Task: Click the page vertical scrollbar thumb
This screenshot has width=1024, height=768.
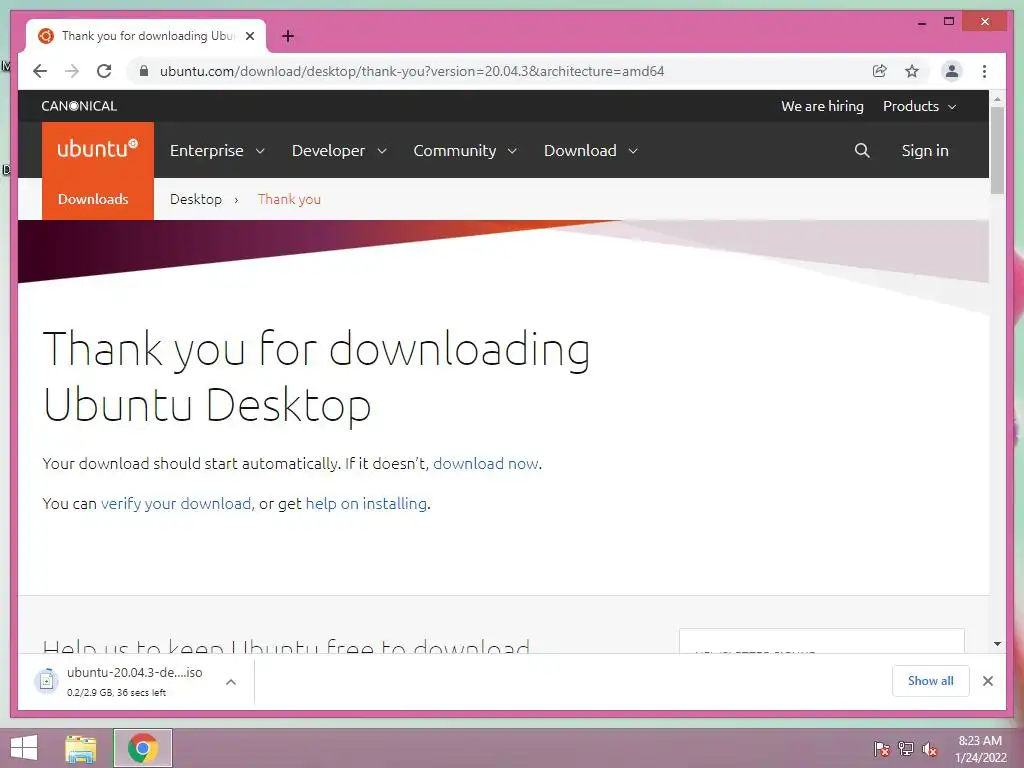Action: click(997, 150)
